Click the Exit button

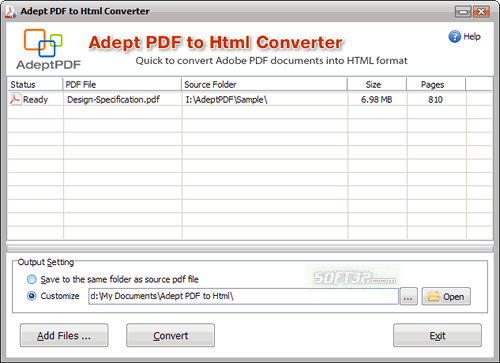coord(437,335)
